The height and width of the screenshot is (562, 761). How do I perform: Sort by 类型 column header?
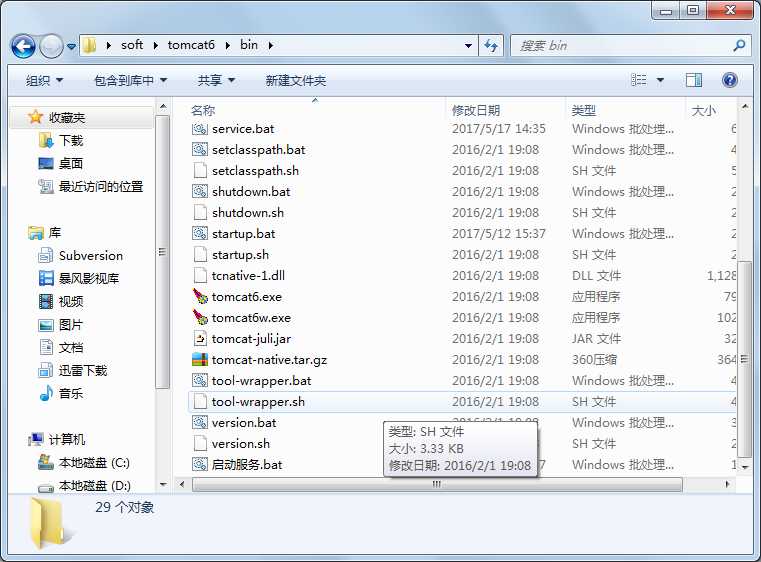pyautogui.click(x=584, y=111)
